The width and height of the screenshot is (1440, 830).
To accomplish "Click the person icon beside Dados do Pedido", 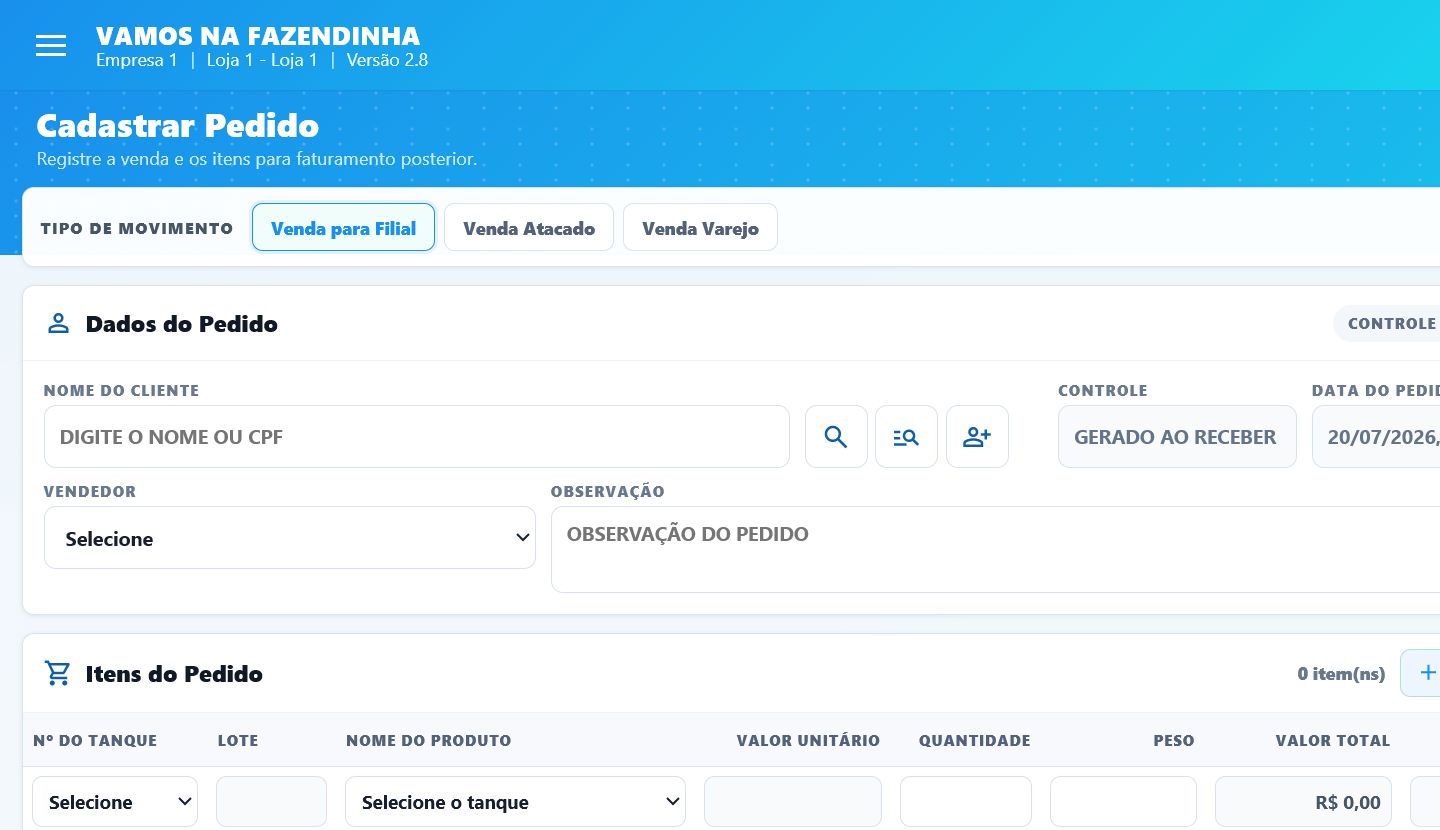I will 58,323.
